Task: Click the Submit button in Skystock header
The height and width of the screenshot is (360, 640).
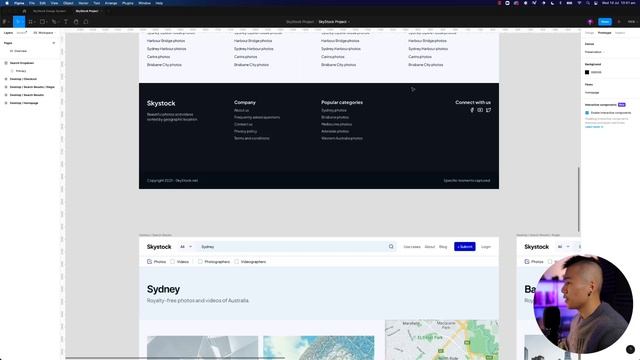Action: pyautogui.click(x=464, y=247)
